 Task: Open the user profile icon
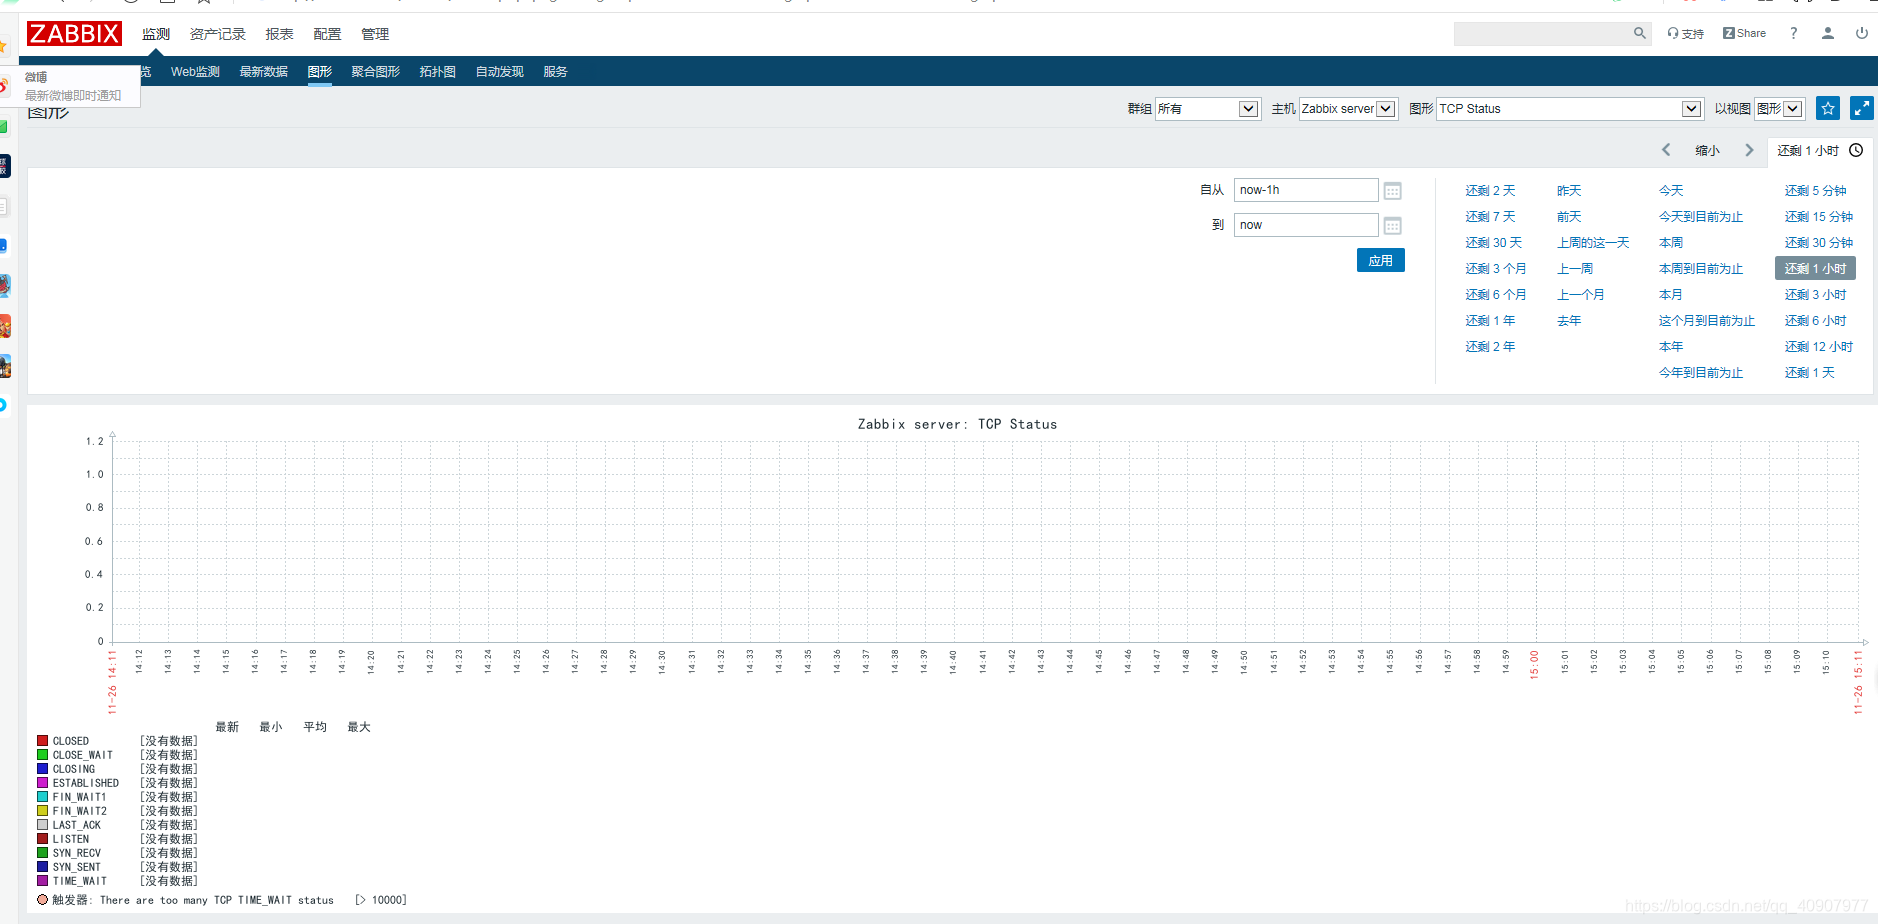[x=1828, y=33]
